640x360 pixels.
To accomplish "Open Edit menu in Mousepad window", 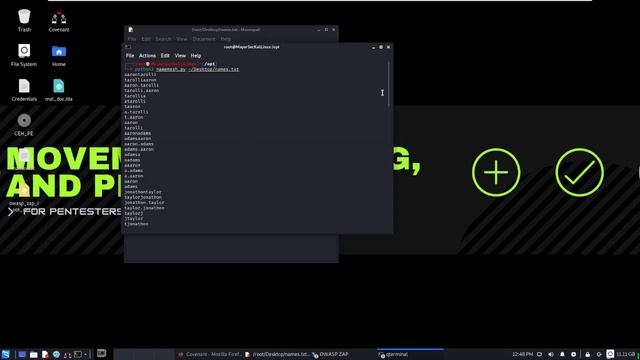I will tap(146, 39).
